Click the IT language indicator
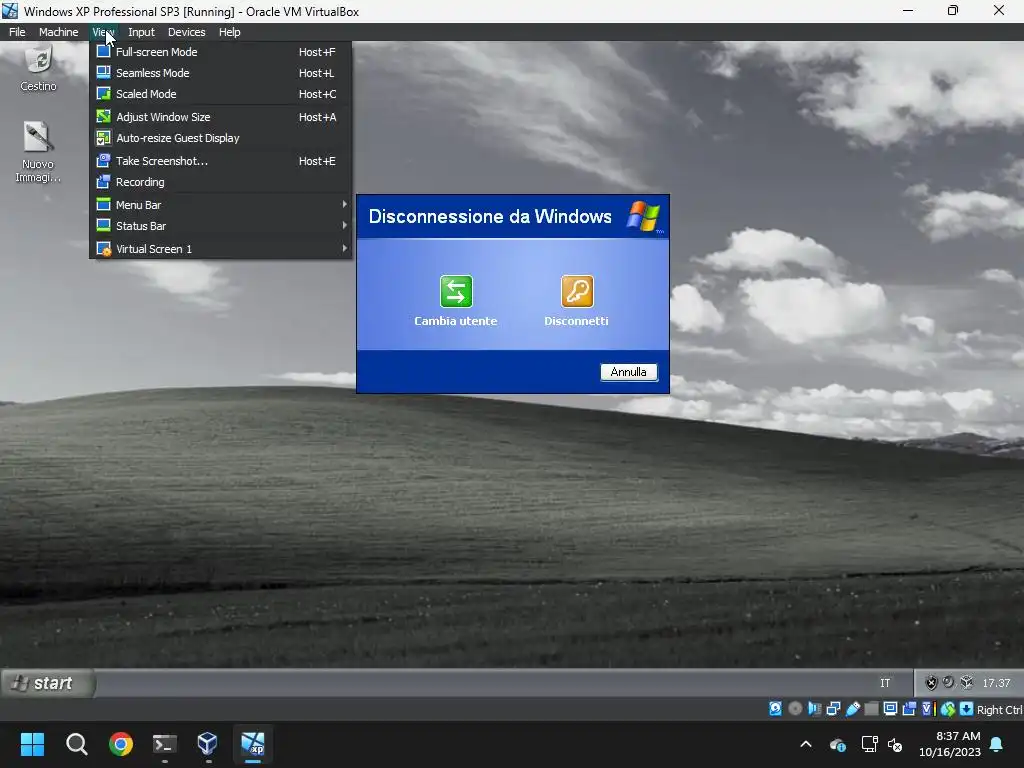Viewport: 1024px width, 768px height. pyautogui.click(x=885, y=683)
